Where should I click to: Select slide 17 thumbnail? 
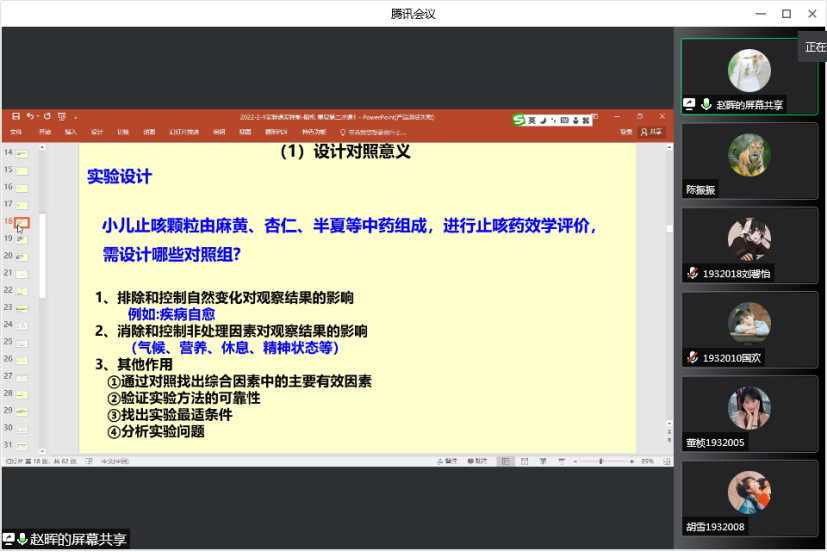pyautogui.click(x=22, y=205)
